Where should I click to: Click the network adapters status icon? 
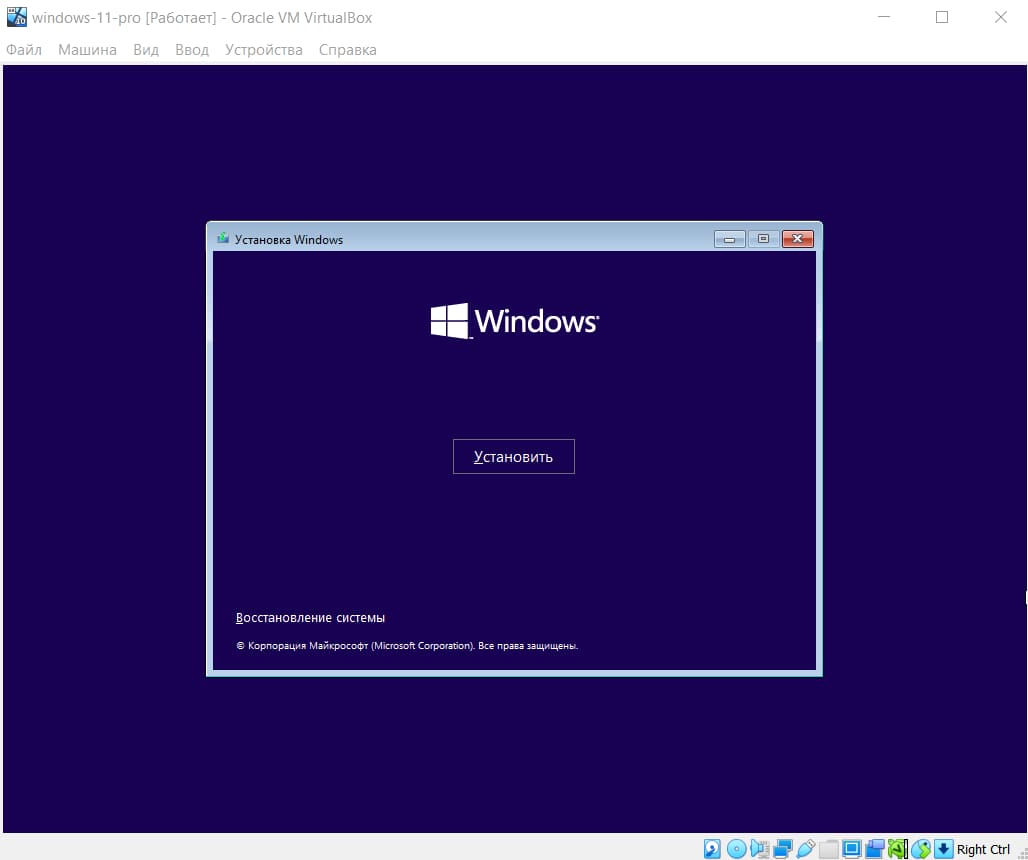782,849
